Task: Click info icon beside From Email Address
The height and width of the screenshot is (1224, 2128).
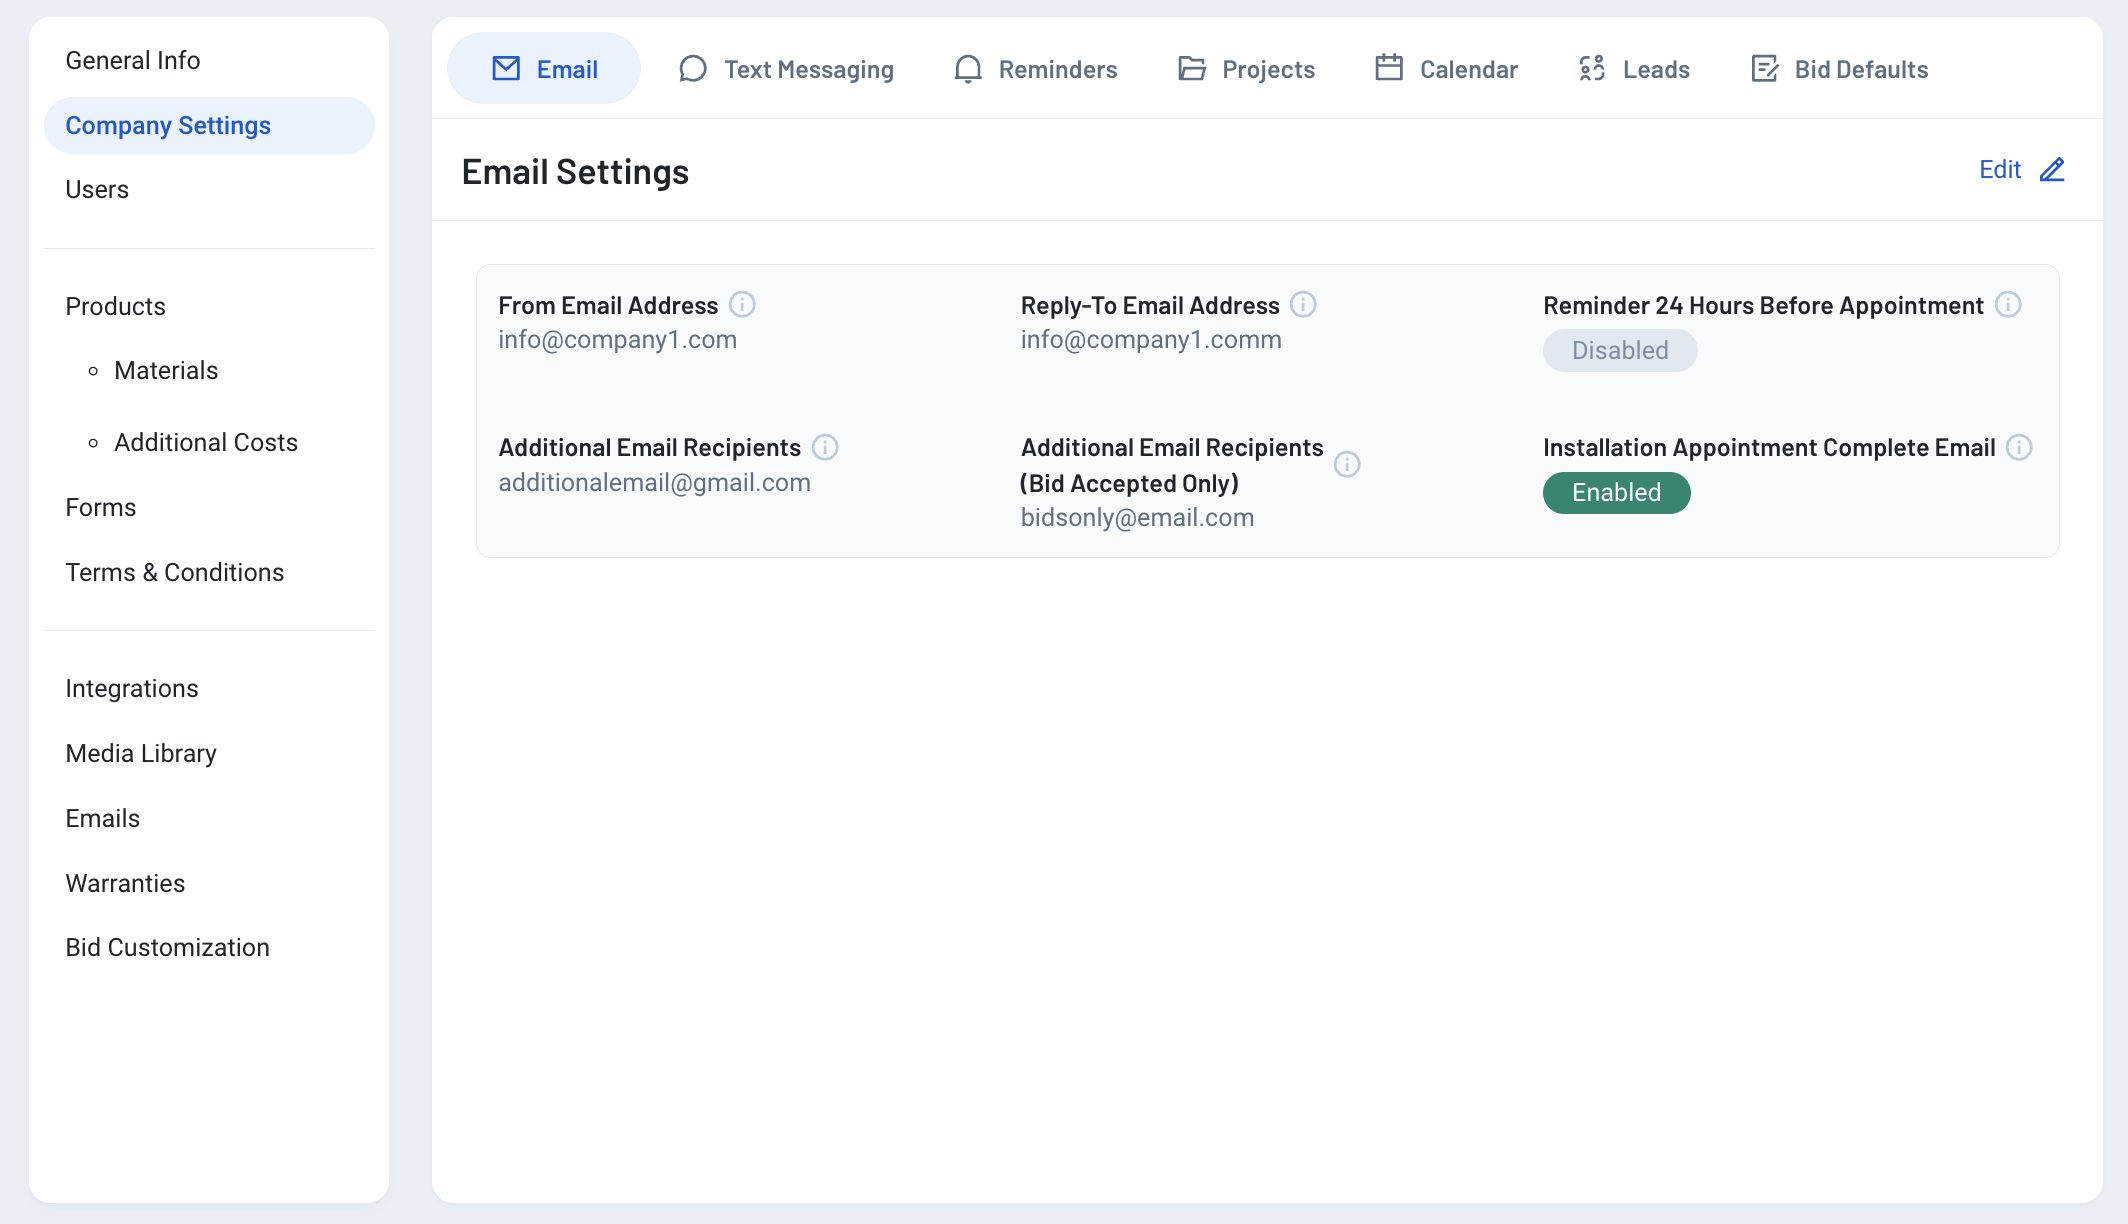Action: point(742,304)
